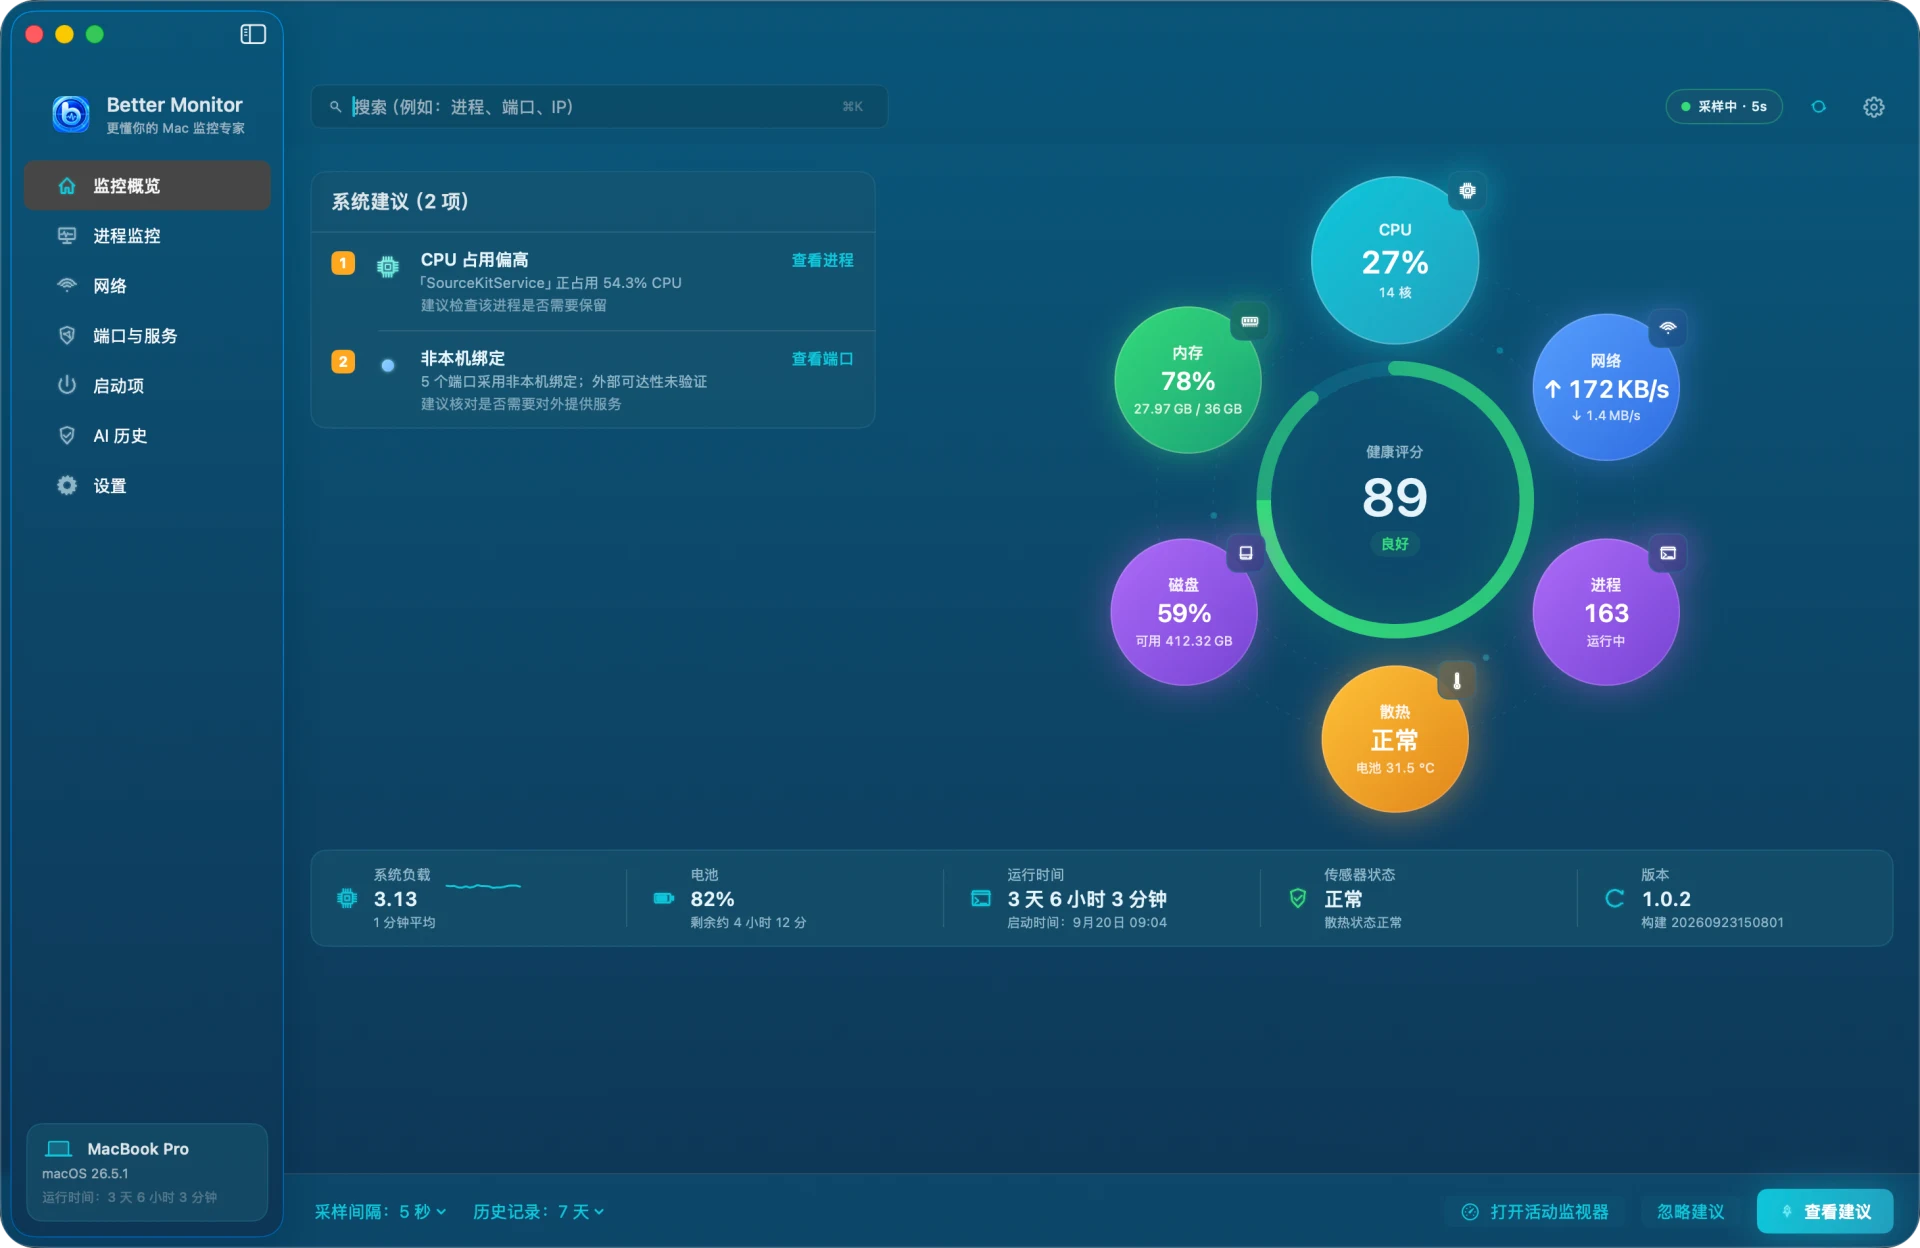Screen dimensions: 1920x1248
Task: Click the macOS 26.5.1 version text
Action: coord(85,1173)
